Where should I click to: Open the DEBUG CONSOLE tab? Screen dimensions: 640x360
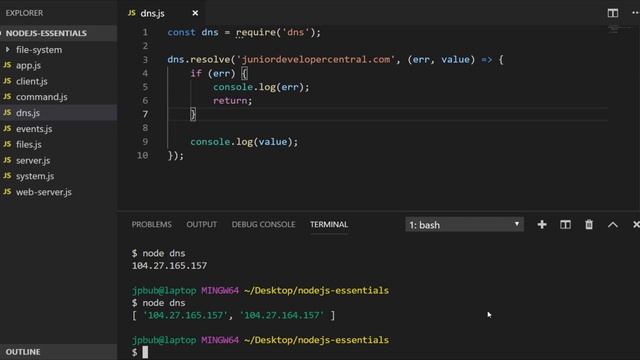pos(263,224)
